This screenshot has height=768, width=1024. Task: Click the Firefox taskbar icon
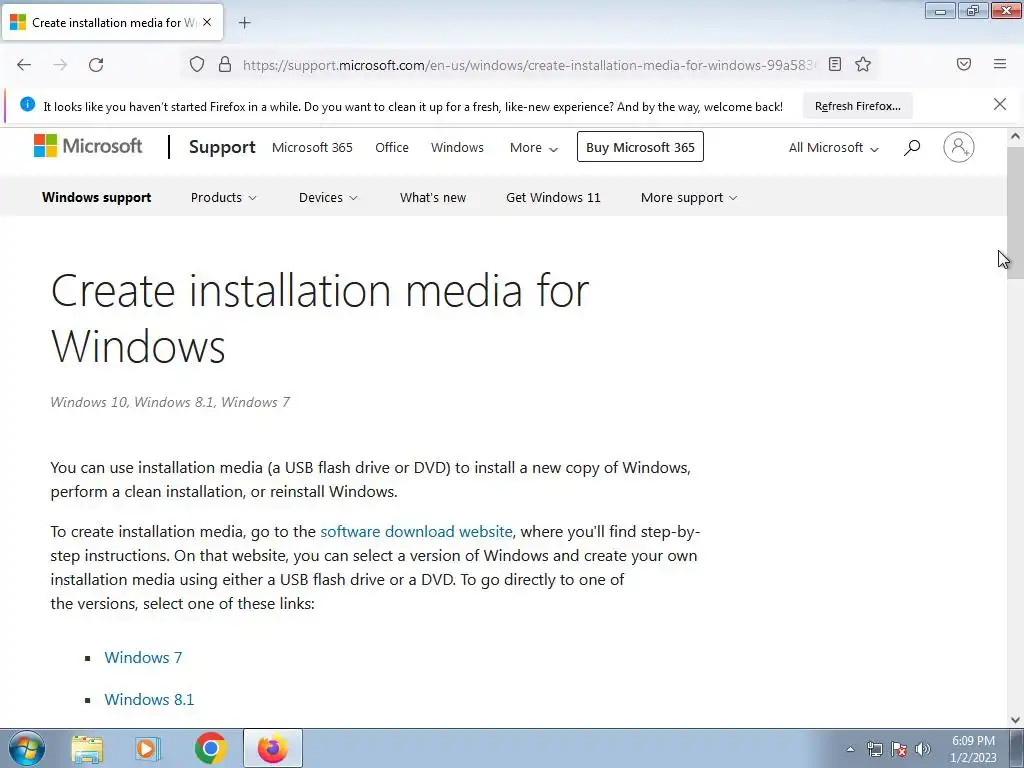[x=273, y=748]
